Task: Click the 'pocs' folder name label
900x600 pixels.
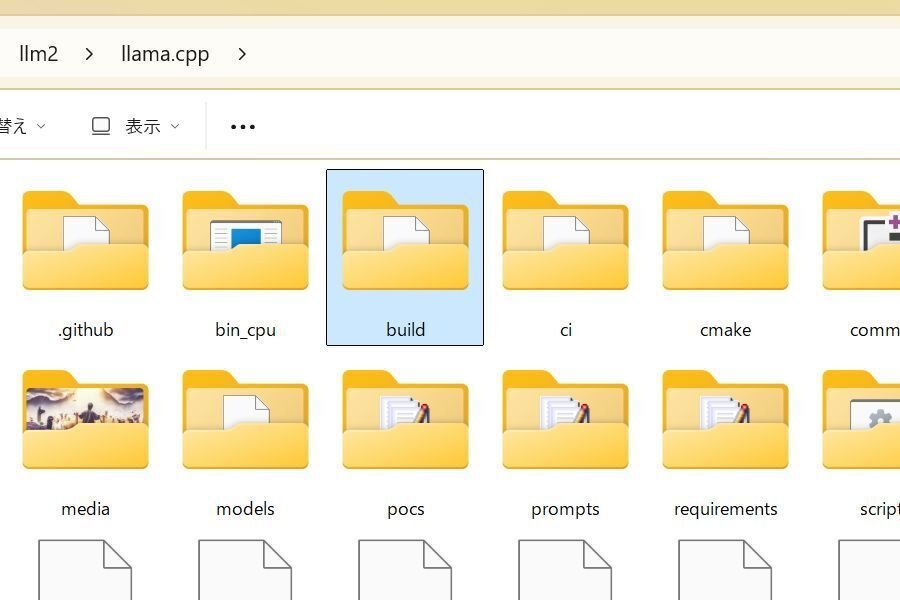Action: [405, 510]
